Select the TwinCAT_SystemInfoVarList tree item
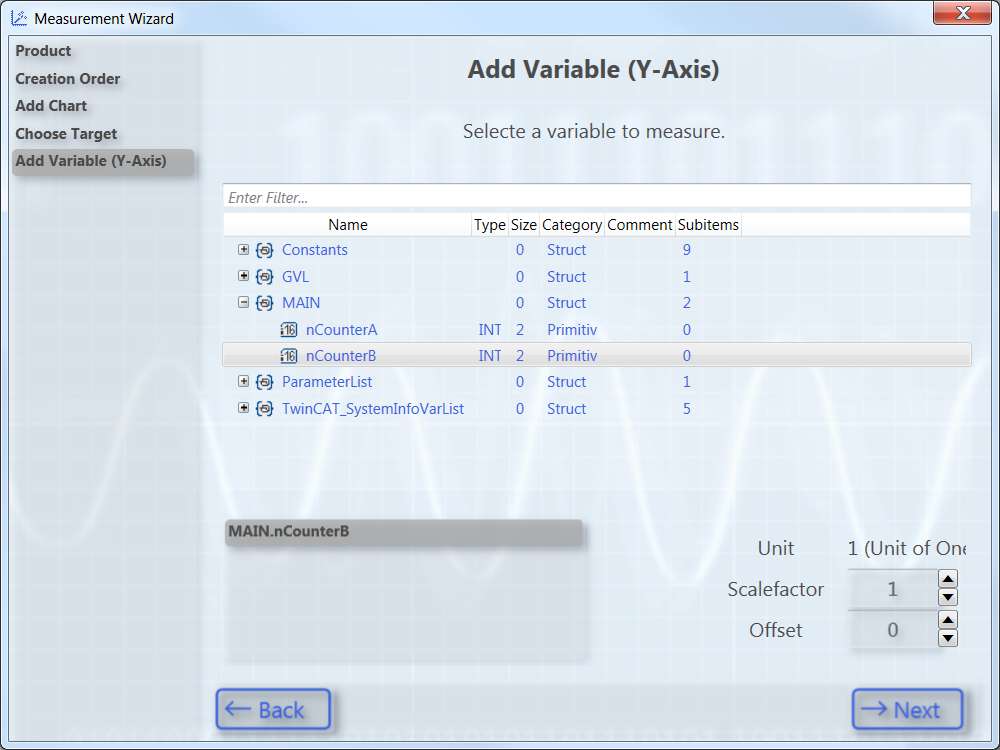This screenshot has width=1000, height=750. 373,409
